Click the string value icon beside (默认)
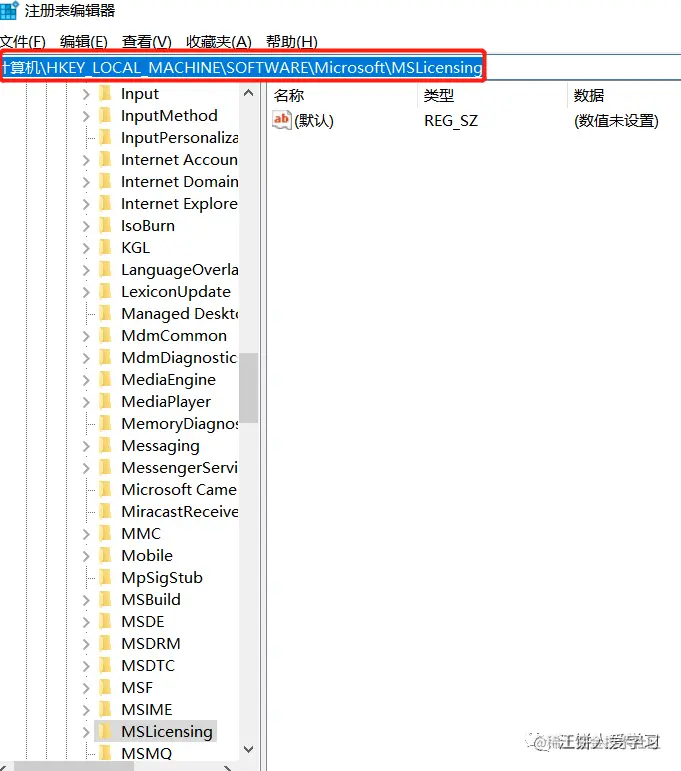 pyautogui.click(x=282, y=120)
